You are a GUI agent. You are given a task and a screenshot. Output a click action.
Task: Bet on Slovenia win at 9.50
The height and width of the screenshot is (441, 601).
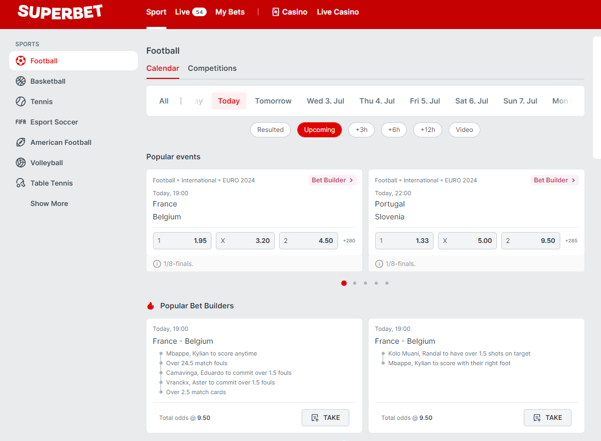tap(530, 241)
